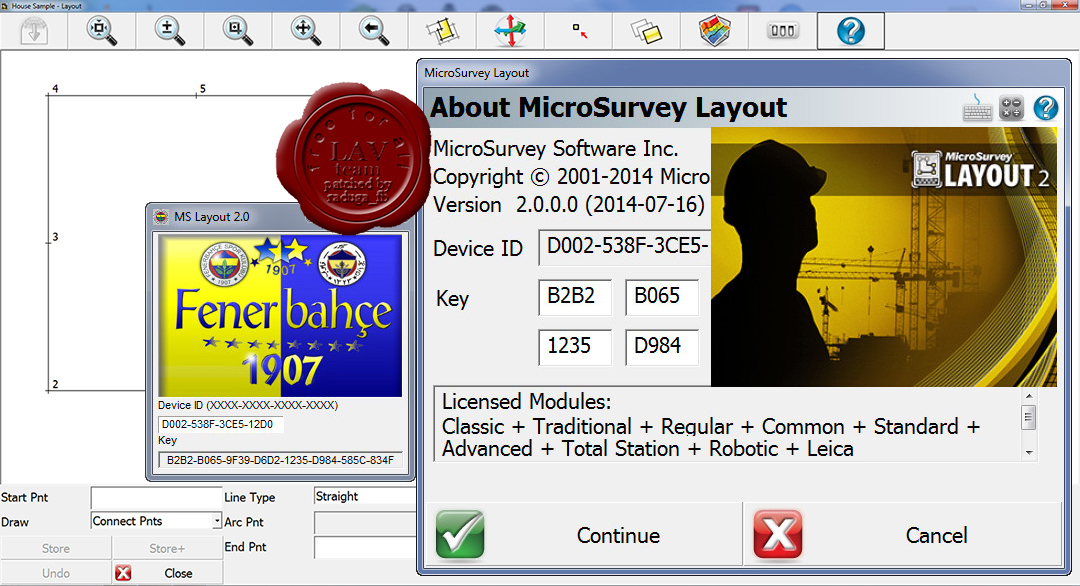Click the greyed download arrow toolbar icon
This screenshot has width=1080, height=586.
(34, 30)
